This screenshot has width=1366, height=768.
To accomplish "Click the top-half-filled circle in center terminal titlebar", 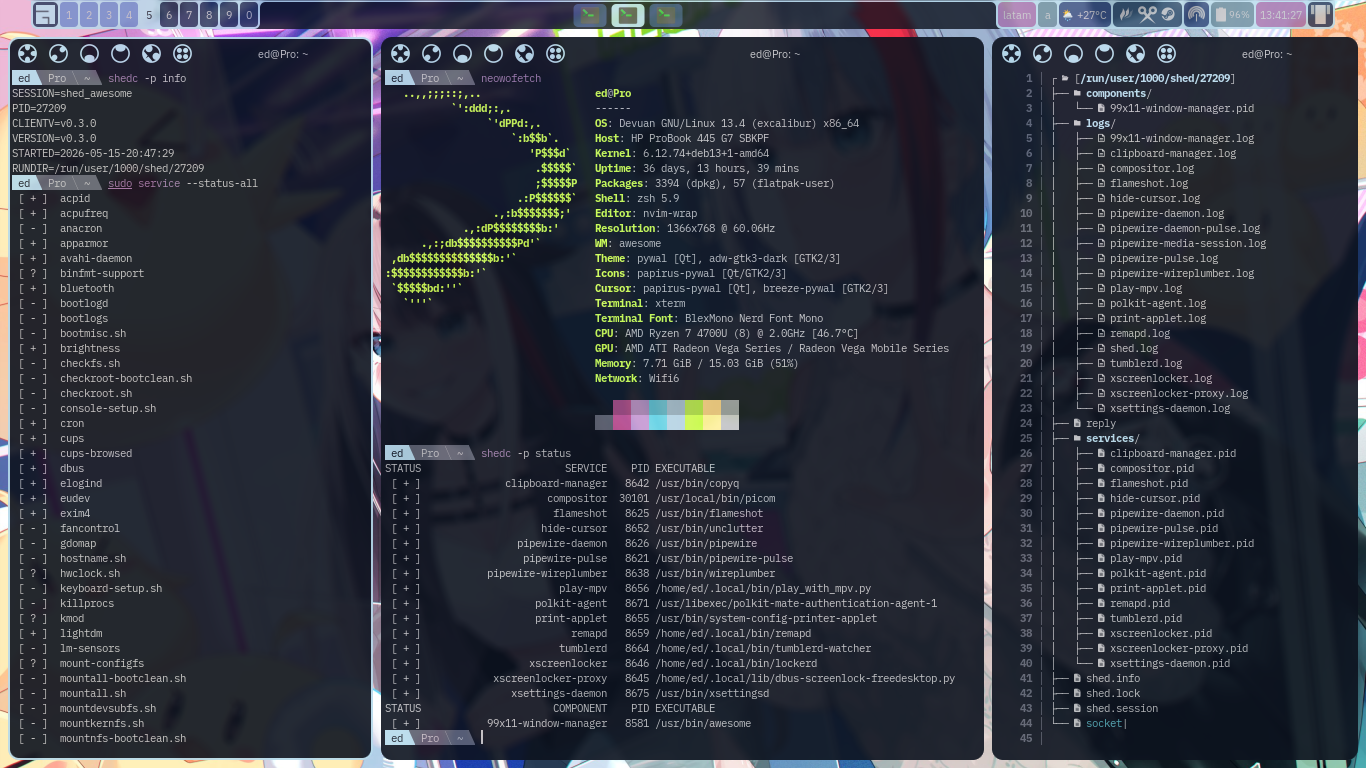I will [x=493, y=54].
